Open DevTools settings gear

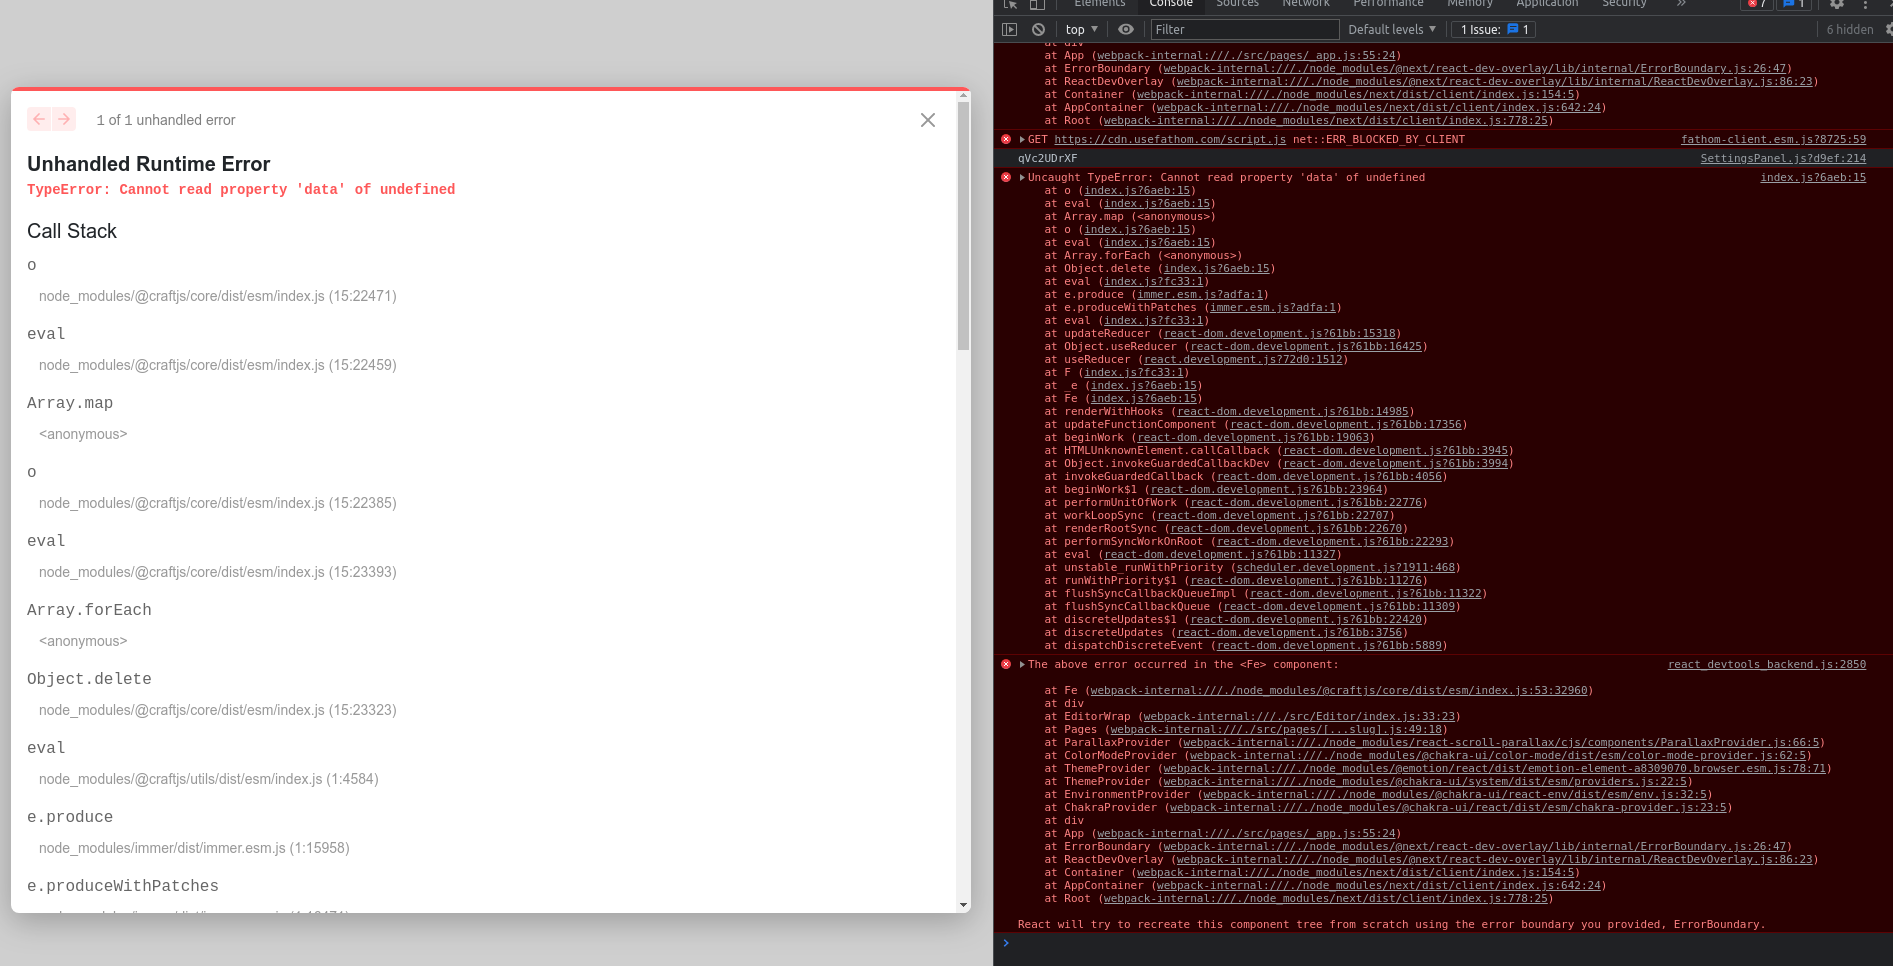click(1837, 5)
